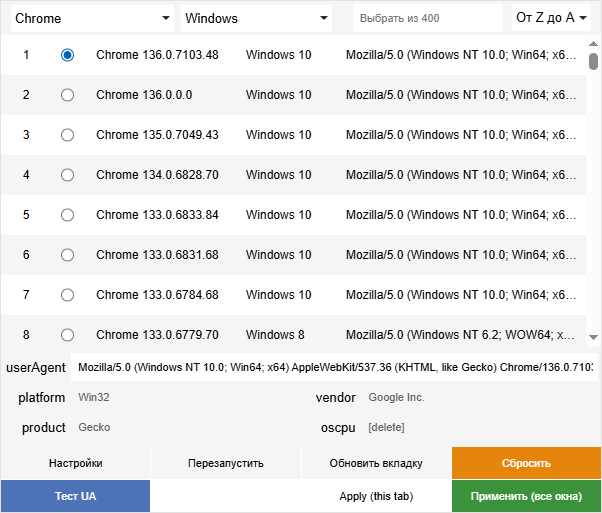Image resolution: width=602 pixels, height=513 pixels.
Task: Click 'Chrome 133.0.6831.68' text in row 6
Action: click(x=157, y=255)
